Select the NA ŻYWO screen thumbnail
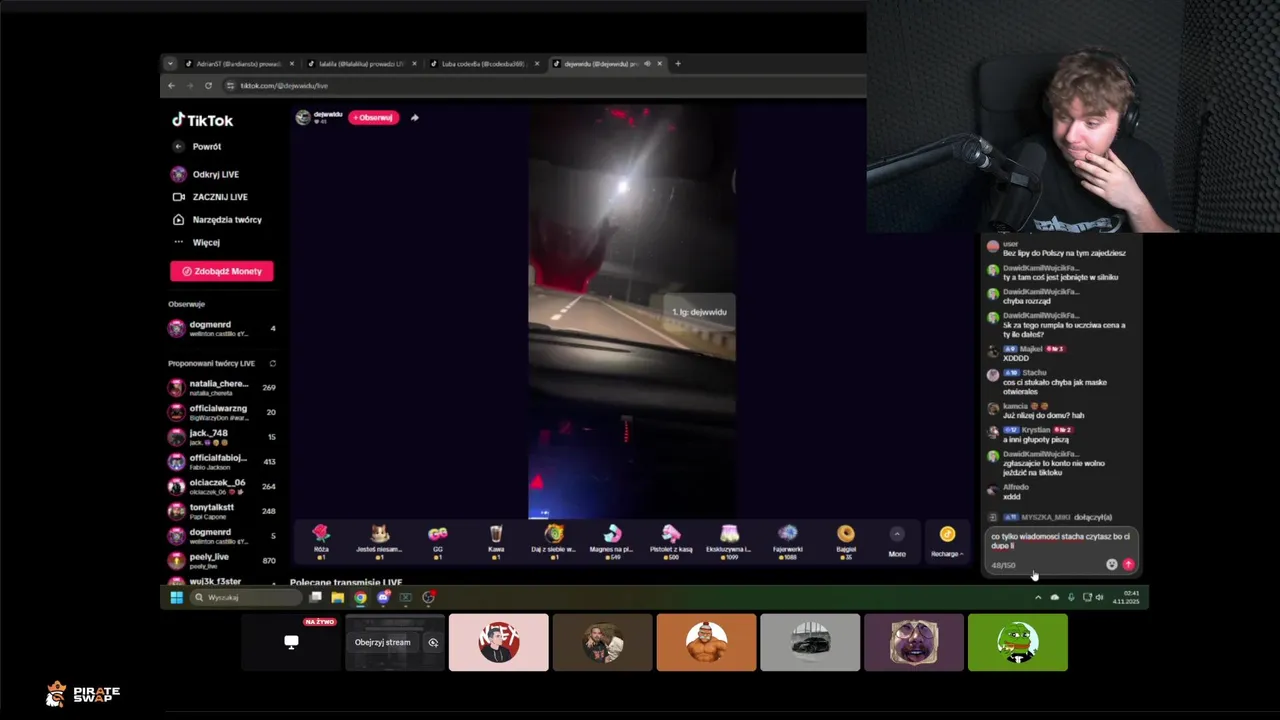Image resolution: width=1280 pixels, height=720 pixels. (x=291, y=642)
